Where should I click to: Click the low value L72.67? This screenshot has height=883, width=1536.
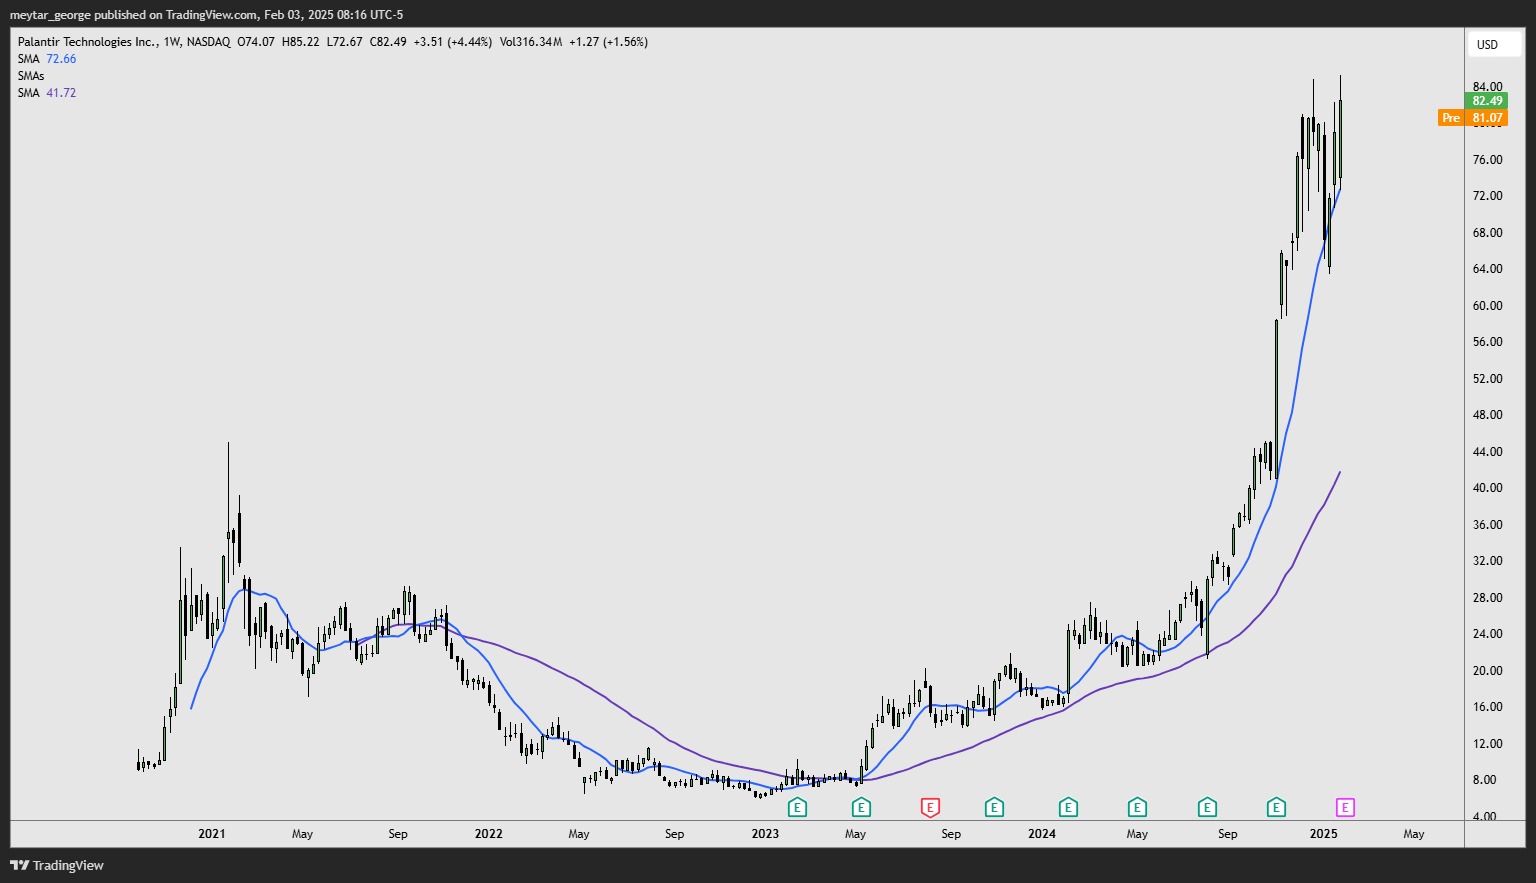pos(345,42)
